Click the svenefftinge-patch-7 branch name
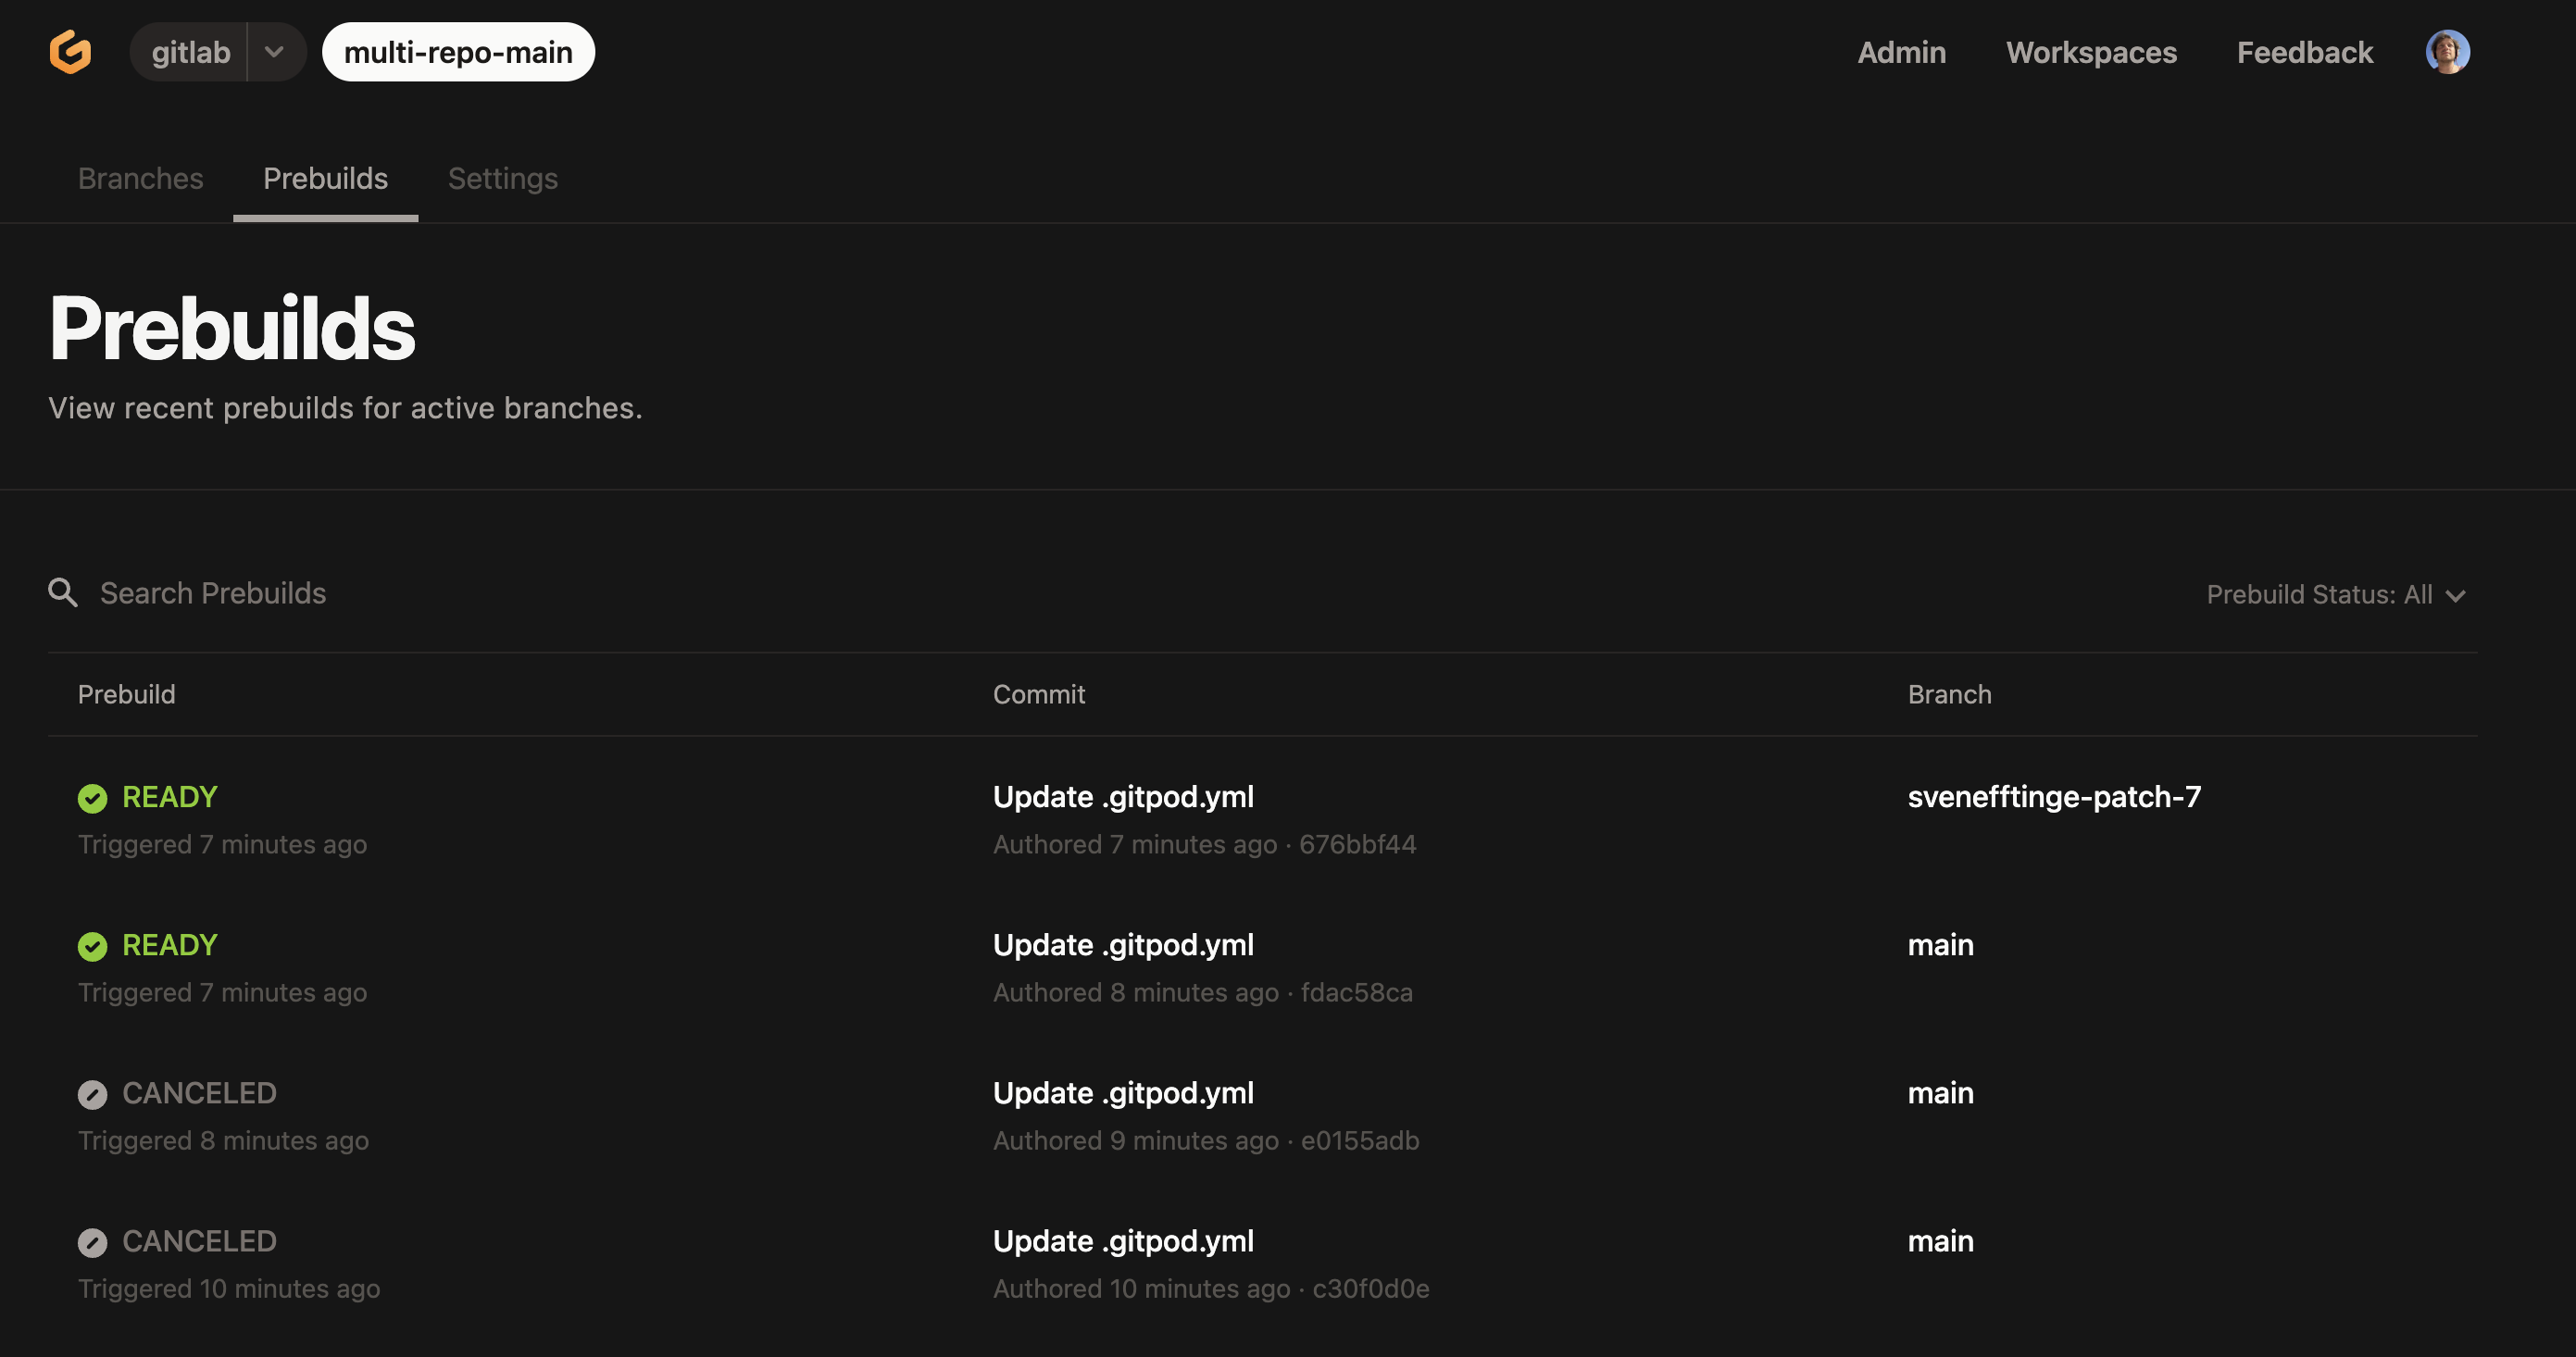Image resolution: width=2576 pixels, height=1357 pixels. (x=2054, y=797)
